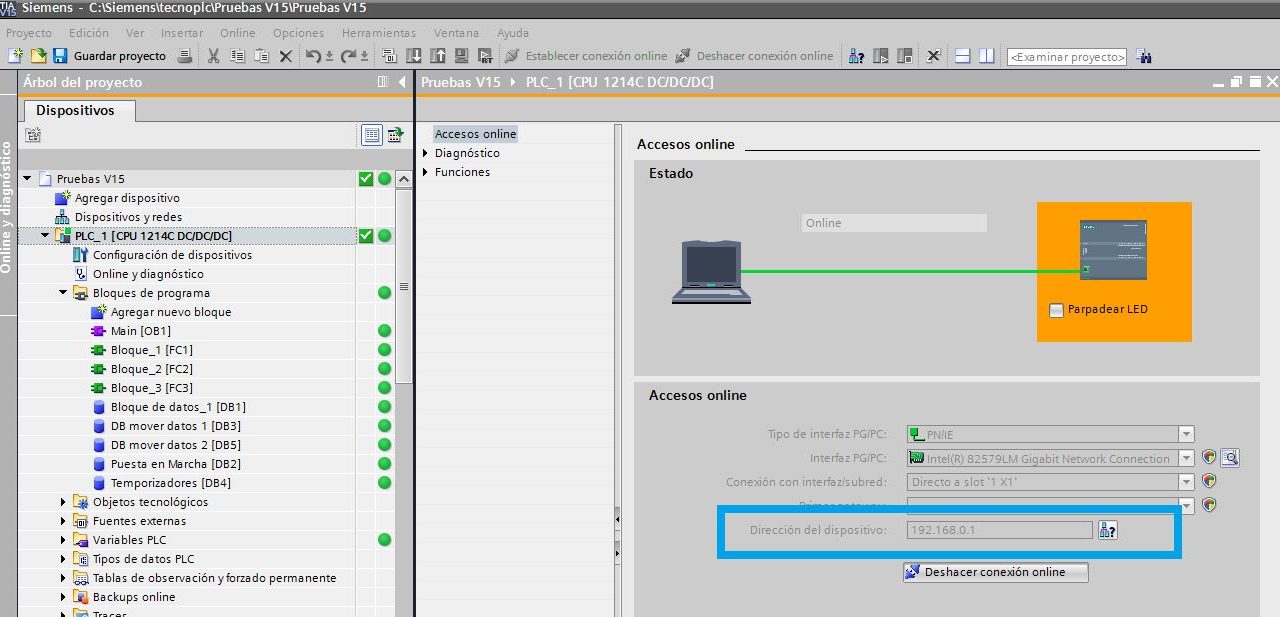Image resolution: width=1280 pixels, height=617 pixels.
Task: Start simulation using the RT toolbar icon
Action: 486,56
